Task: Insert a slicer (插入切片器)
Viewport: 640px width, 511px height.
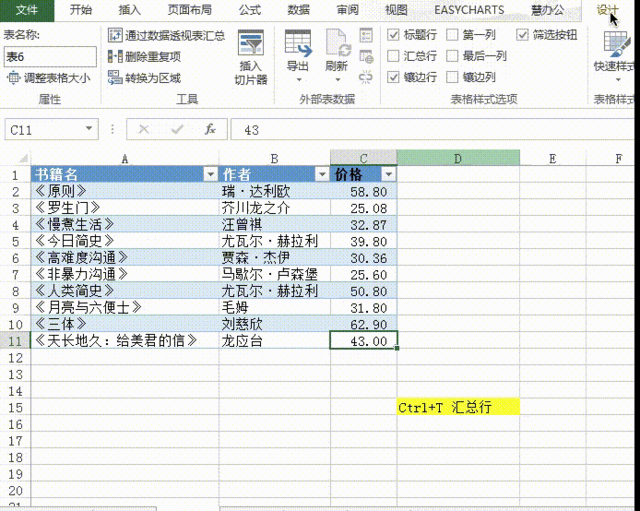Action: [x=251, y=57]
